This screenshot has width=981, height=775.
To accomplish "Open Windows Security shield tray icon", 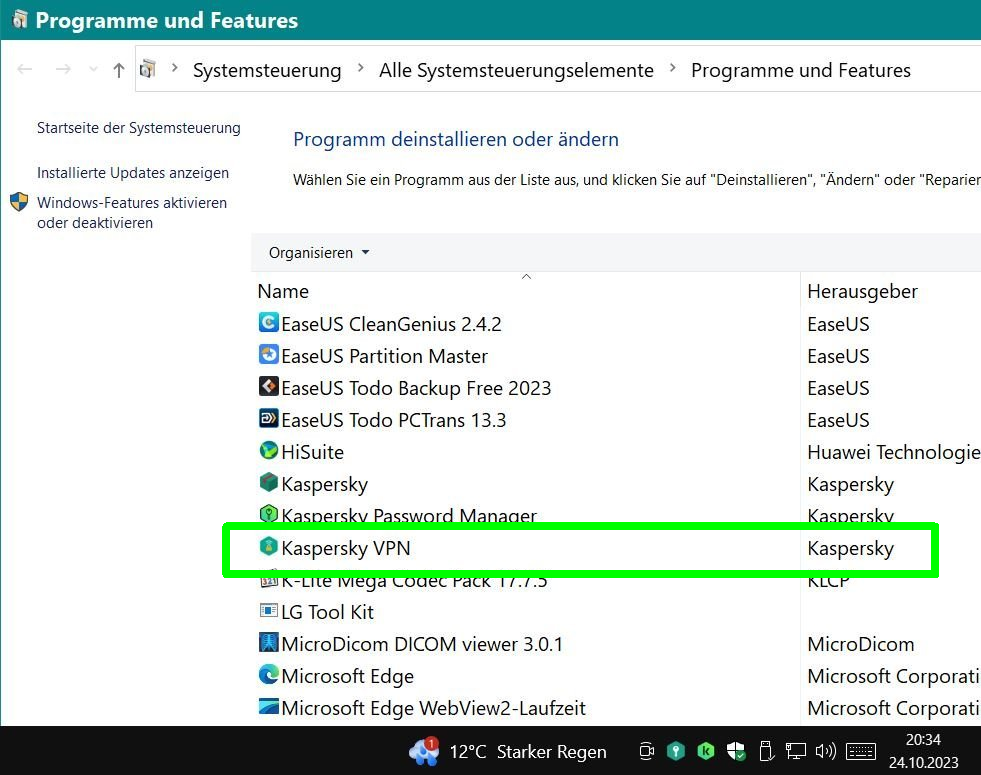I will [x=736, y=751].
